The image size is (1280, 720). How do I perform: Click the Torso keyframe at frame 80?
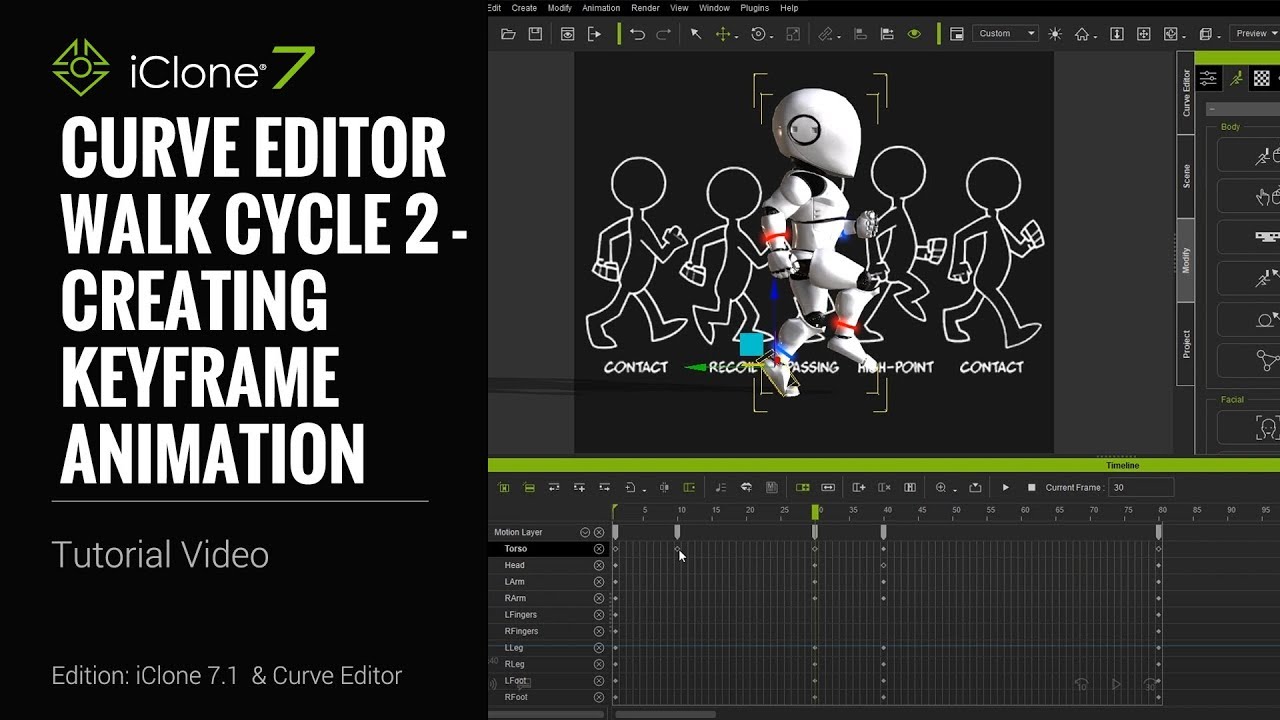1159,549
